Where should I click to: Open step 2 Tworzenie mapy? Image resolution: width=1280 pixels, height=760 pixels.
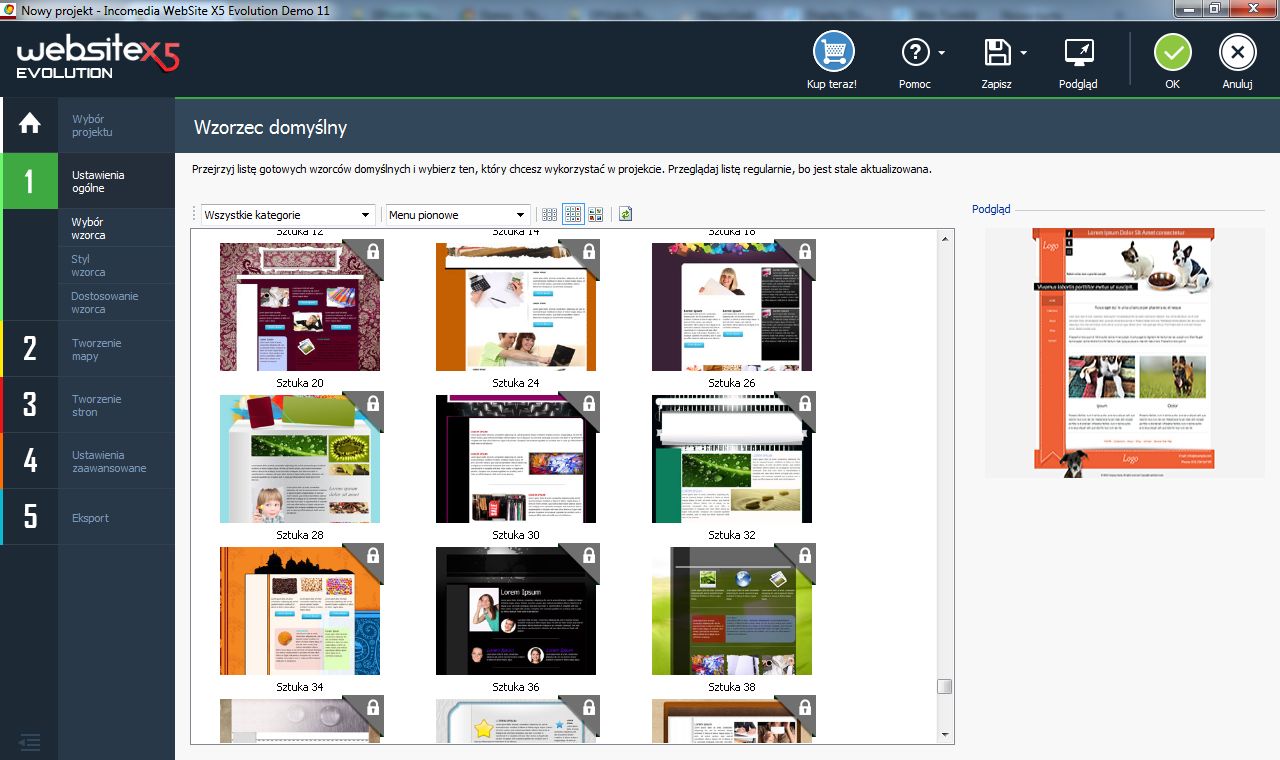coord(88,349)
